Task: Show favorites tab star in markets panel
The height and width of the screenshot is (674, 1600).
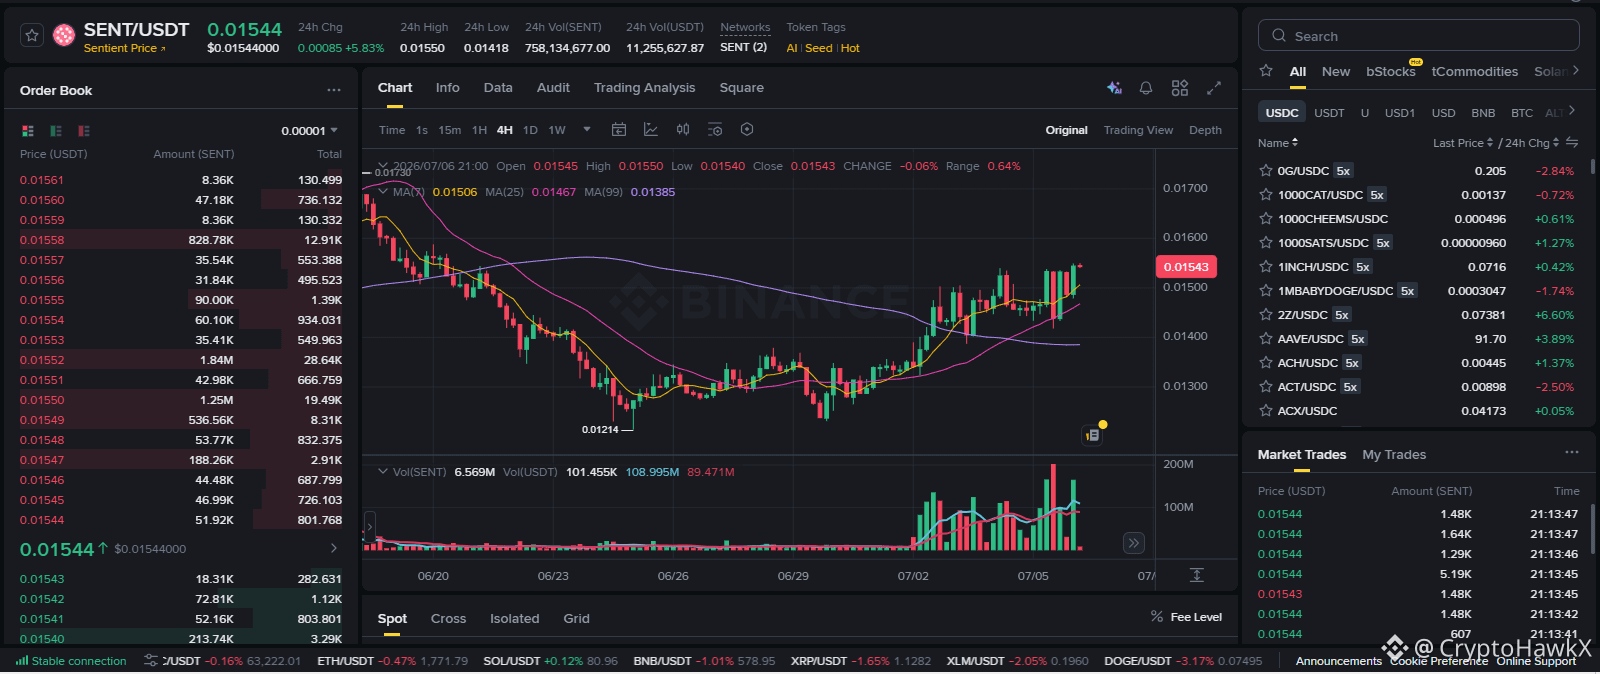Action: coord(1266,71)
